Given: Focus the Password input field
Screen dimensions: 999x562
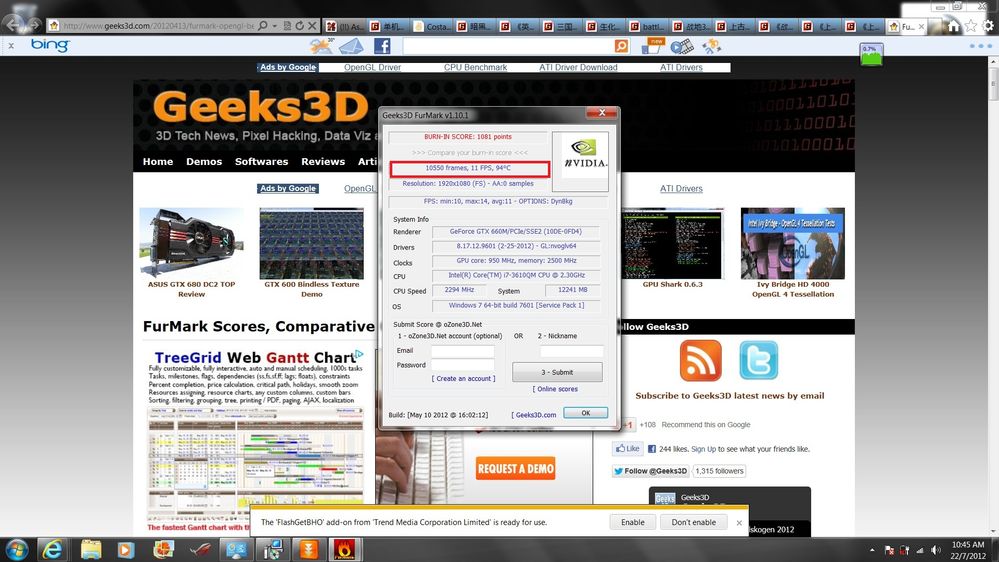Looking at the screenshot, I should click(463, 365).
